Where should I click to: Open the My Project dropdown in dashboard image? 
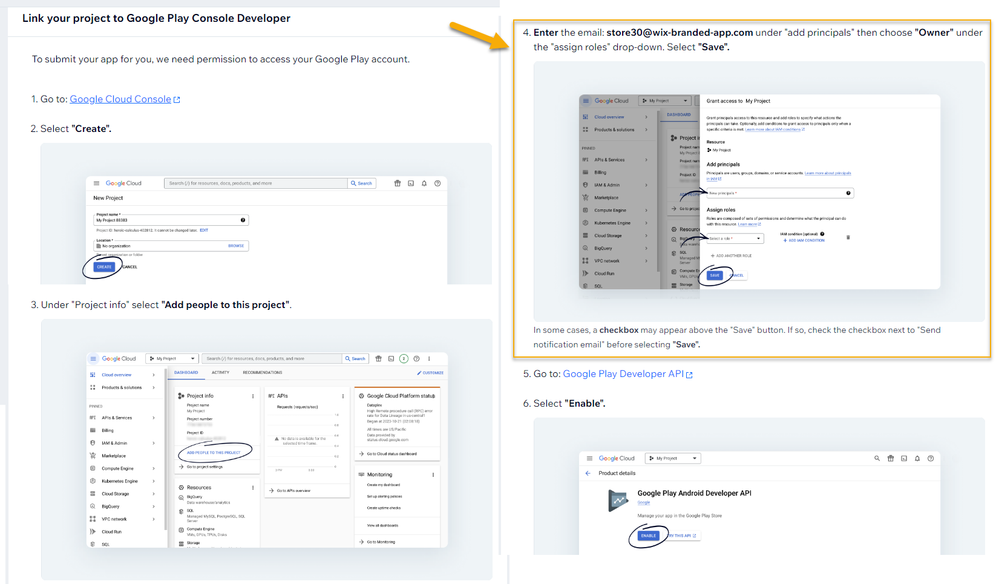click(x=172, y=359)
